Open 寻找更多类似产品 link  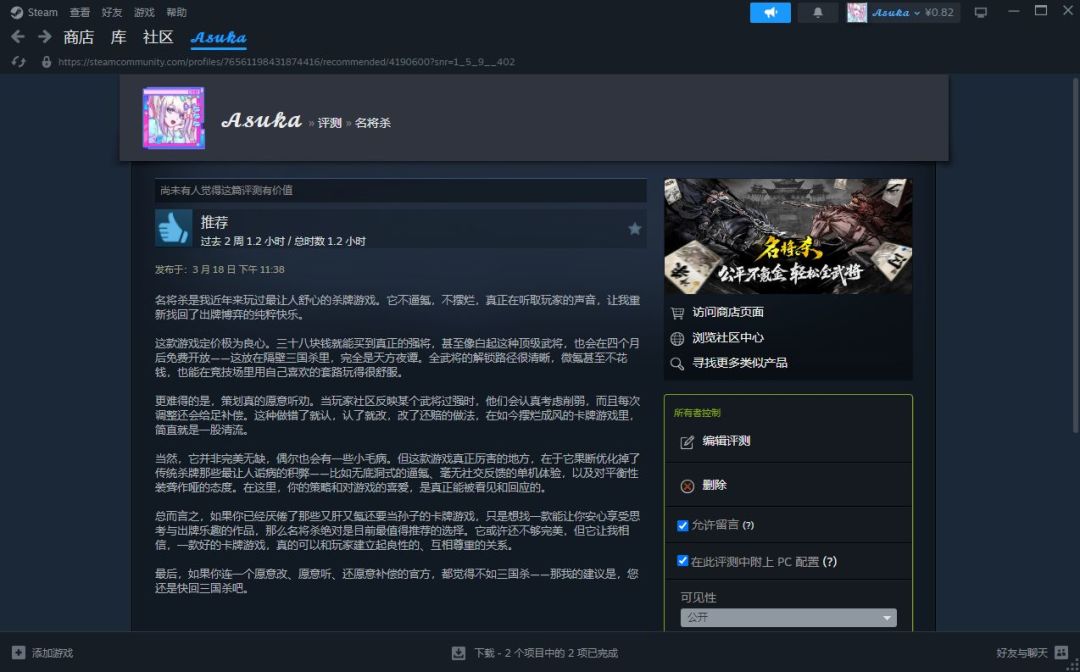pos(740,363)
